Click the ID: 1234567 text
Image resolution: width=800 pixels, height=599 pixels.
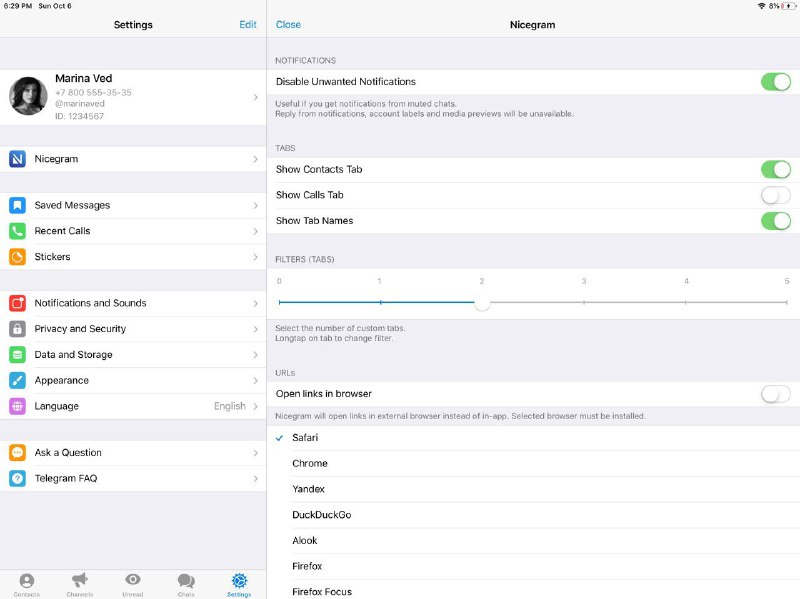tap(80, 116)
